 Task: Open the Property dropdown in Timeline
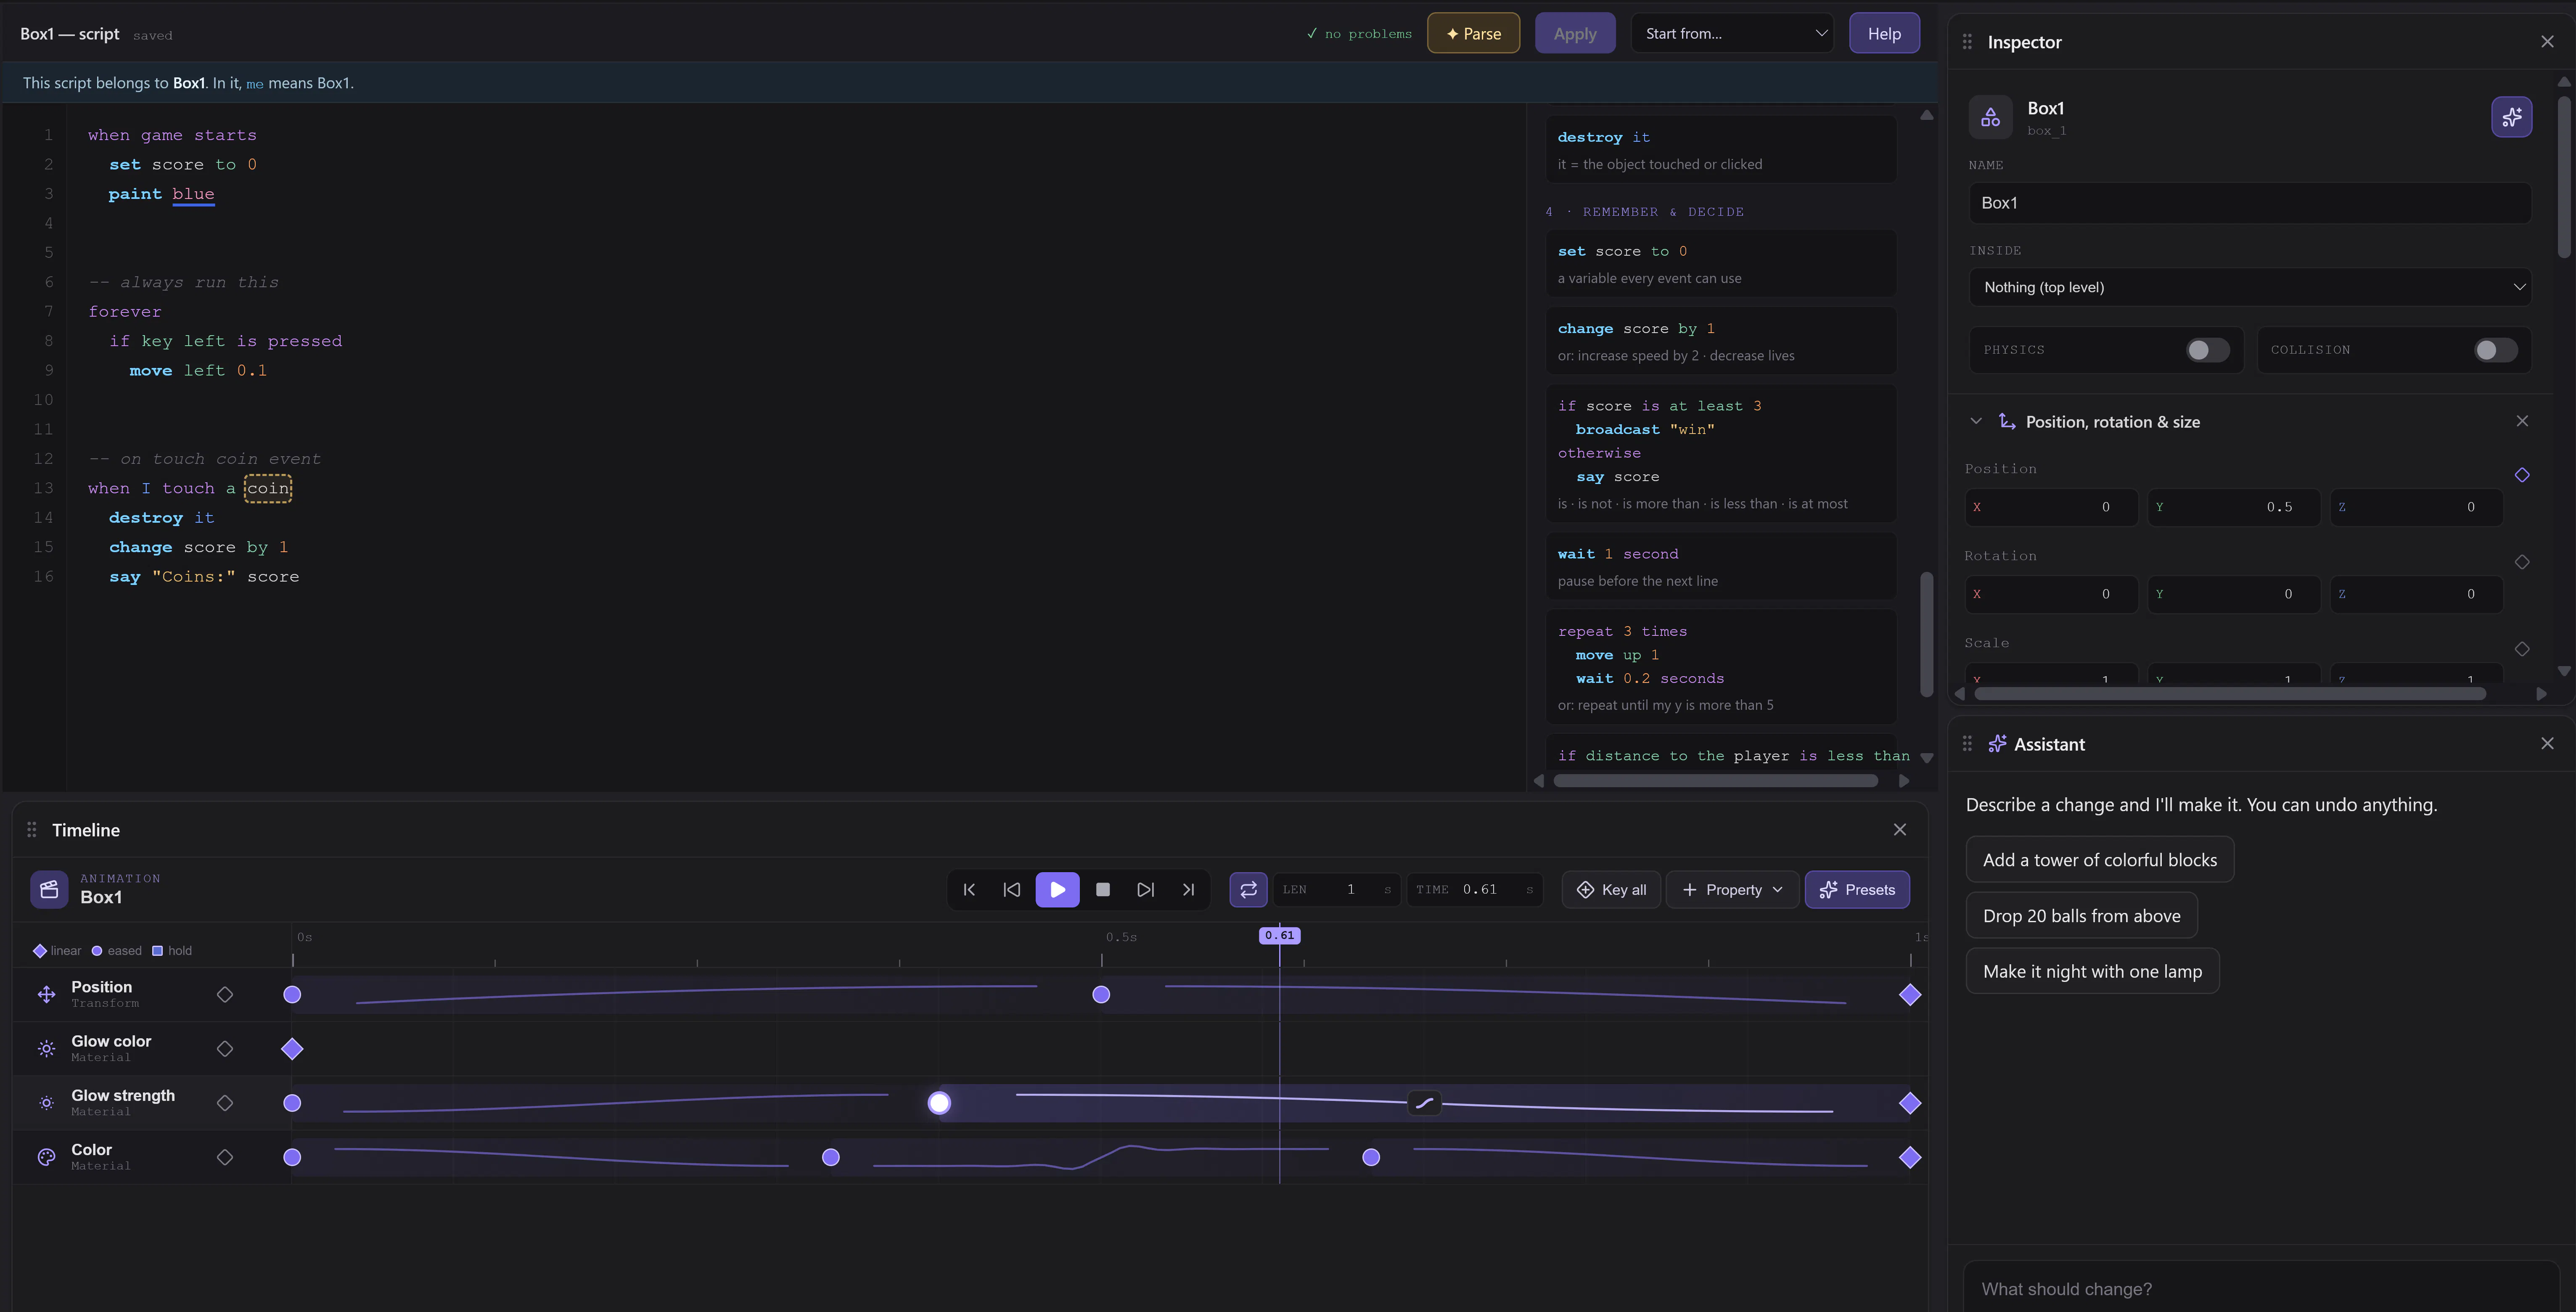click(1732, 889)
